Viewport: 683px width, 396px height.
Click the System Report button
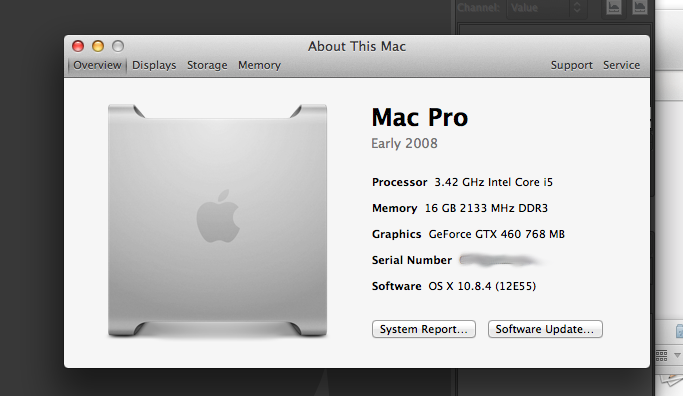coord(424,329)
